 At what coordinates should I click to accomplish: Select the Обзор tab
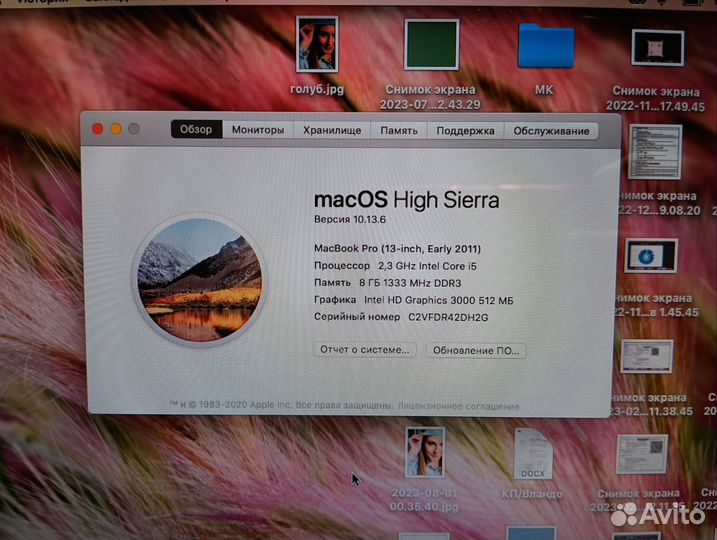point(197,129)
